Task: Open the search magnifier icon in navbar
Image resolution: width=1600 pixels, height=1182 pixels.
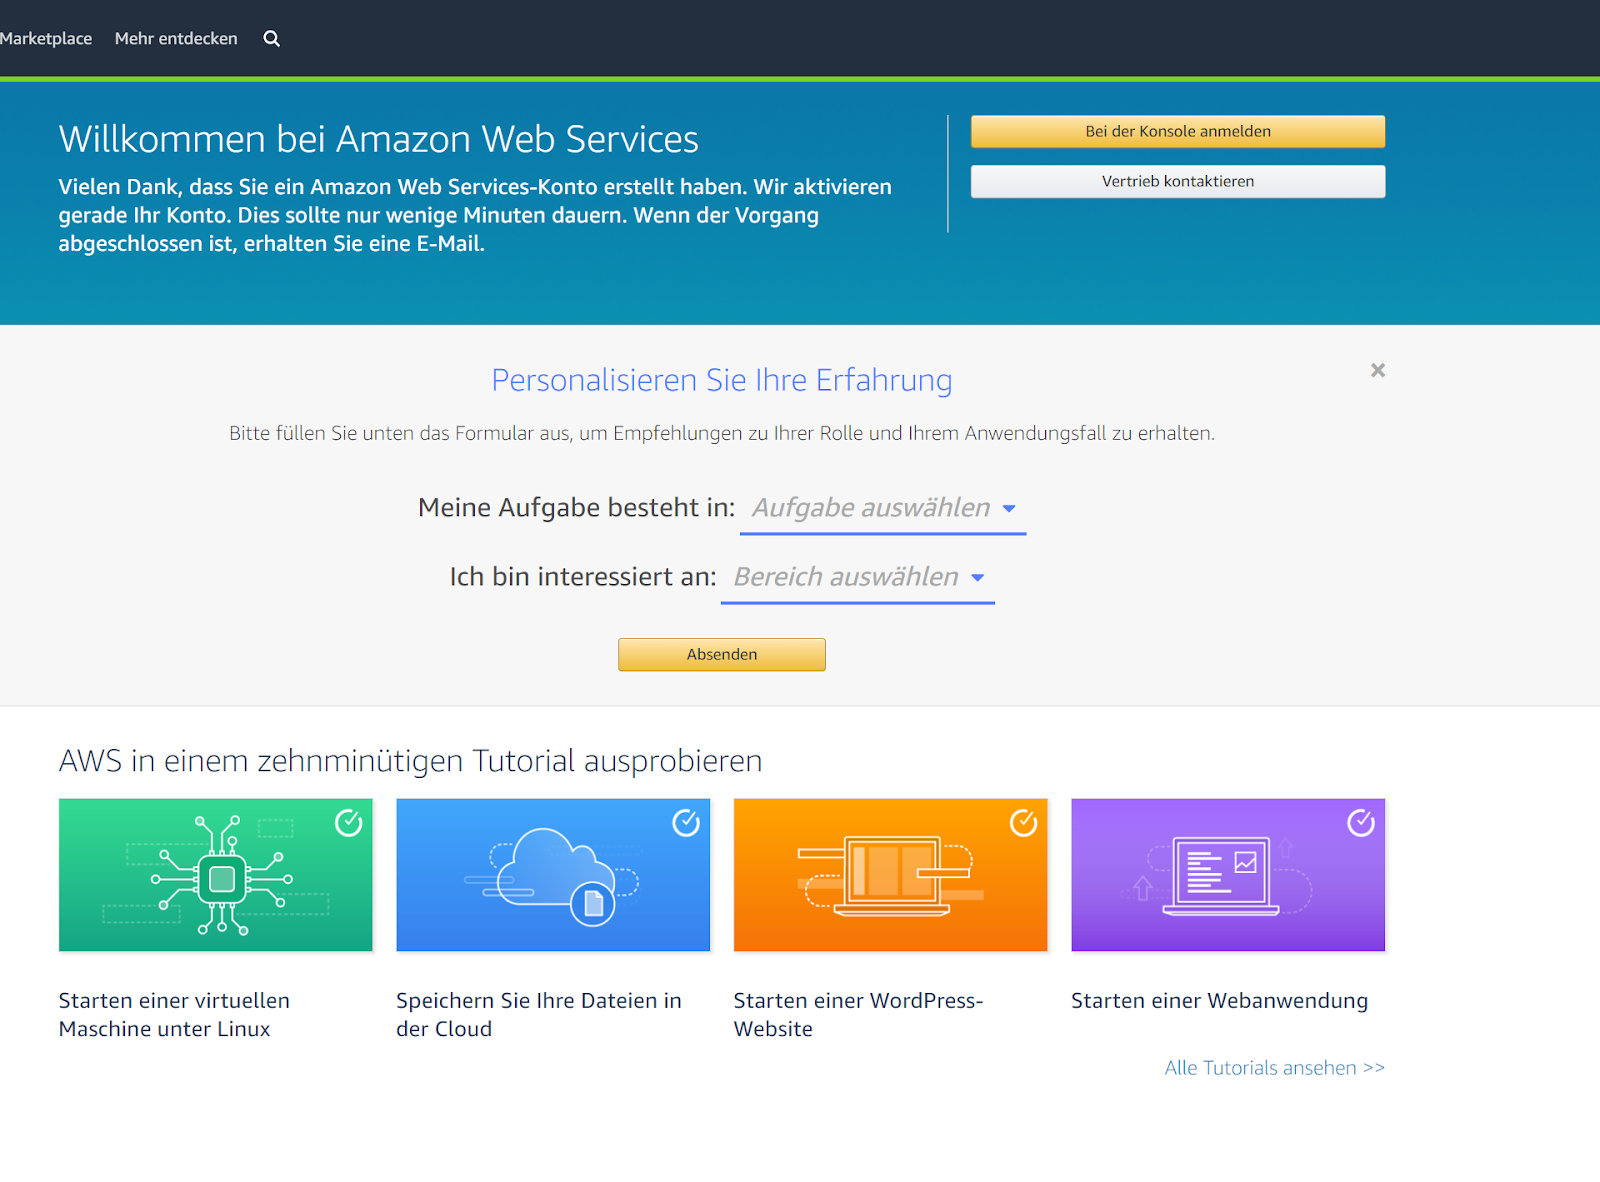Action: pos(271,39)
